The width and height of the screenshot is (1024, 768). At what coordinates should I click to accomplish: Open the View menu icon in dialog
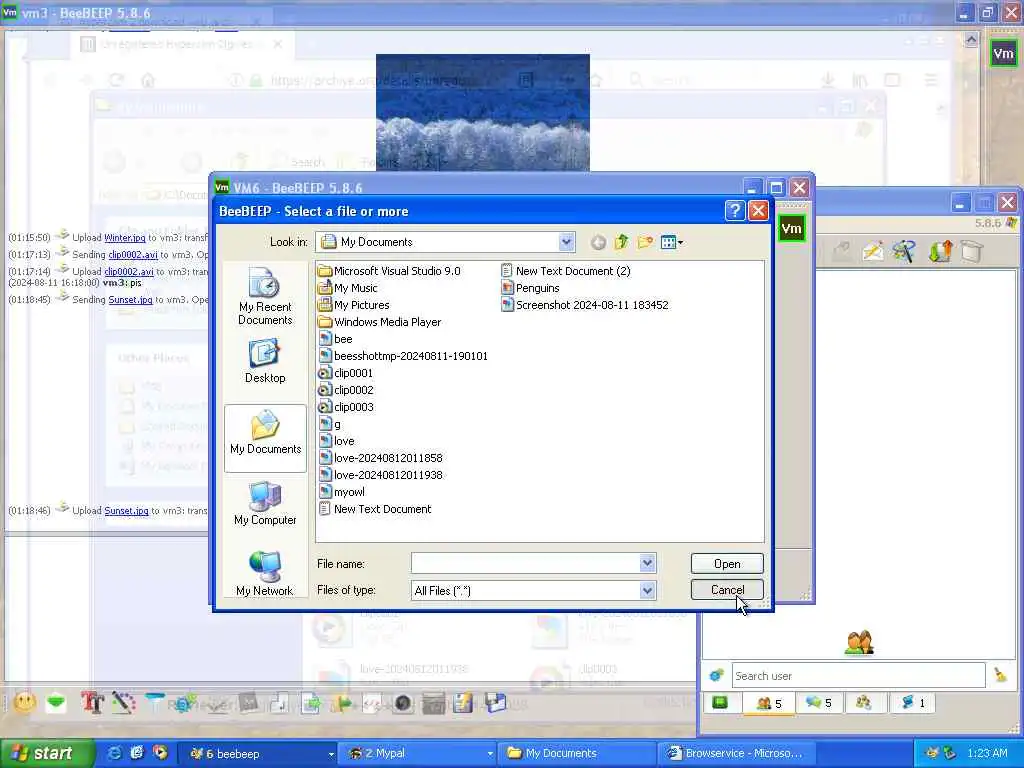671,243
